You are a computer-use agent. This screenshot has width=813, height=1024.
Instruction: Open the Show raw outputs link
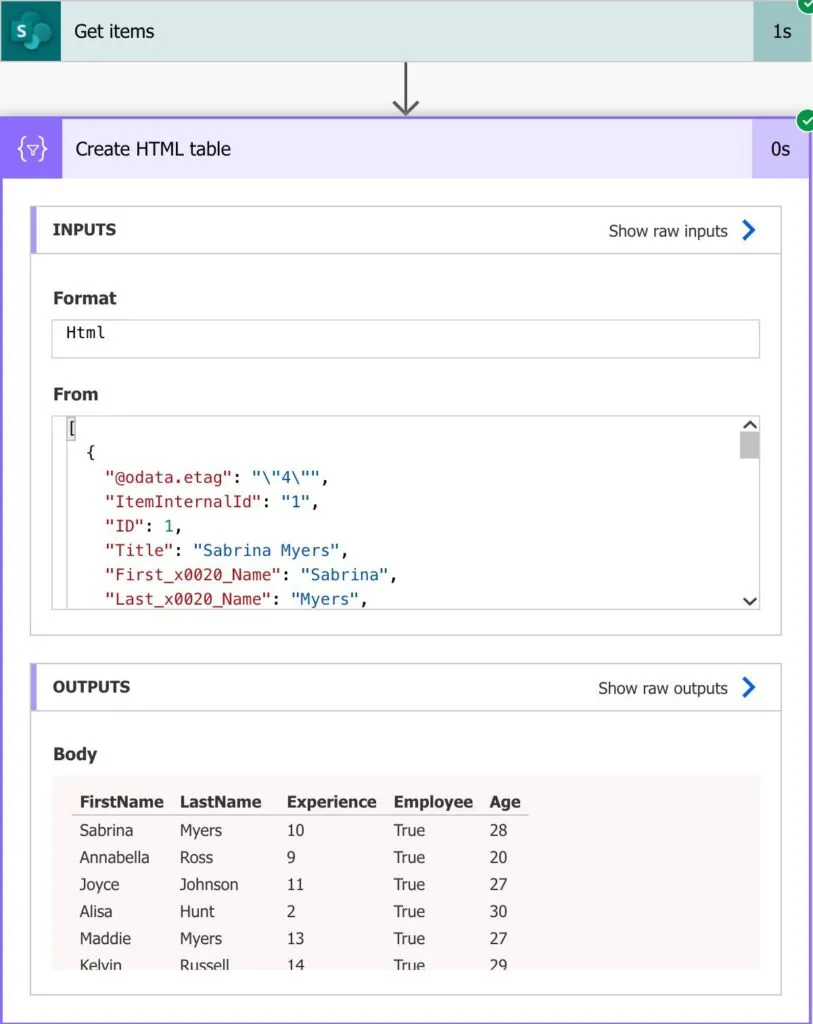click(662, 688)
